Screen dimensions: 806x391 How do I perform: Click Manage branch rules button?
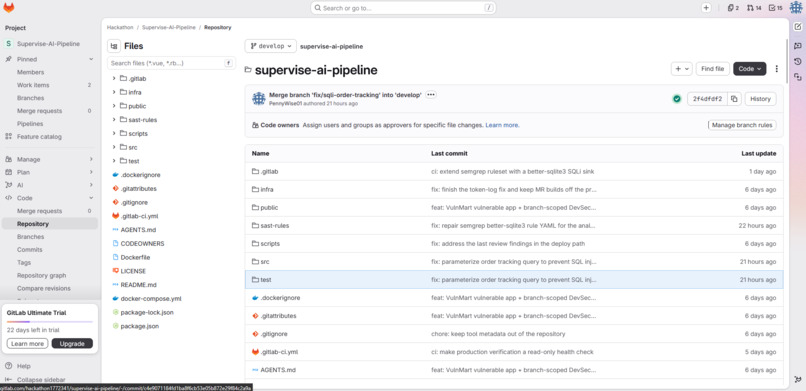tap(742, 125)
